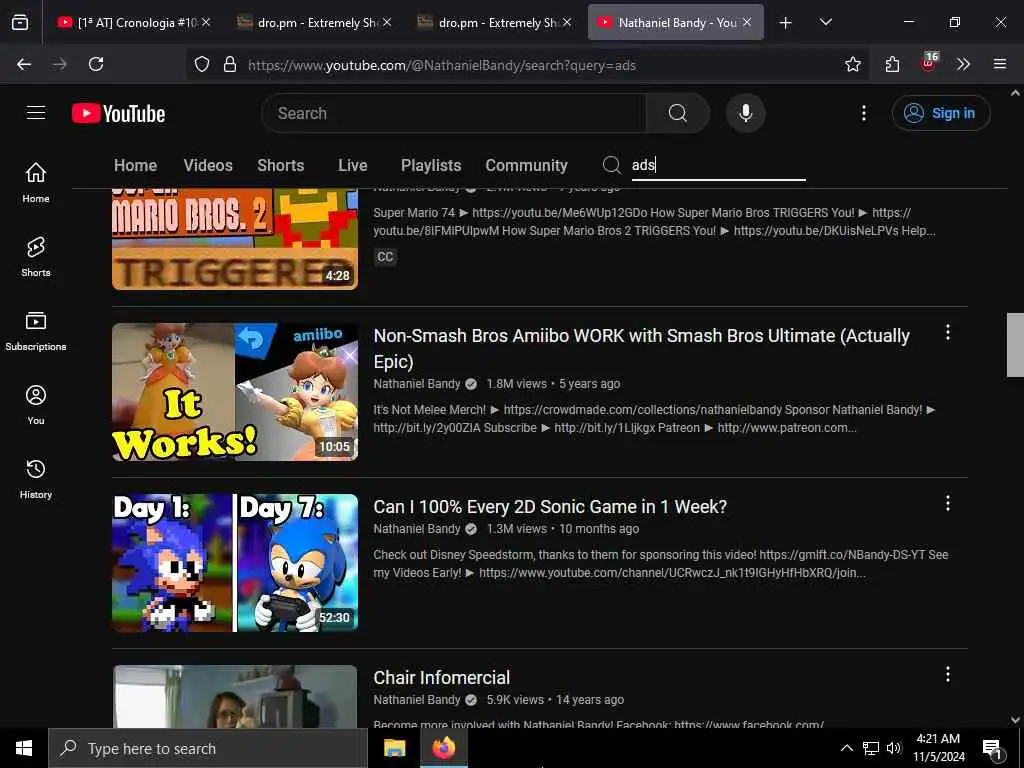This screenshot has height=768, width=1024.
Task: Close the Cronologia #10 tab
Action: (206, 22)
